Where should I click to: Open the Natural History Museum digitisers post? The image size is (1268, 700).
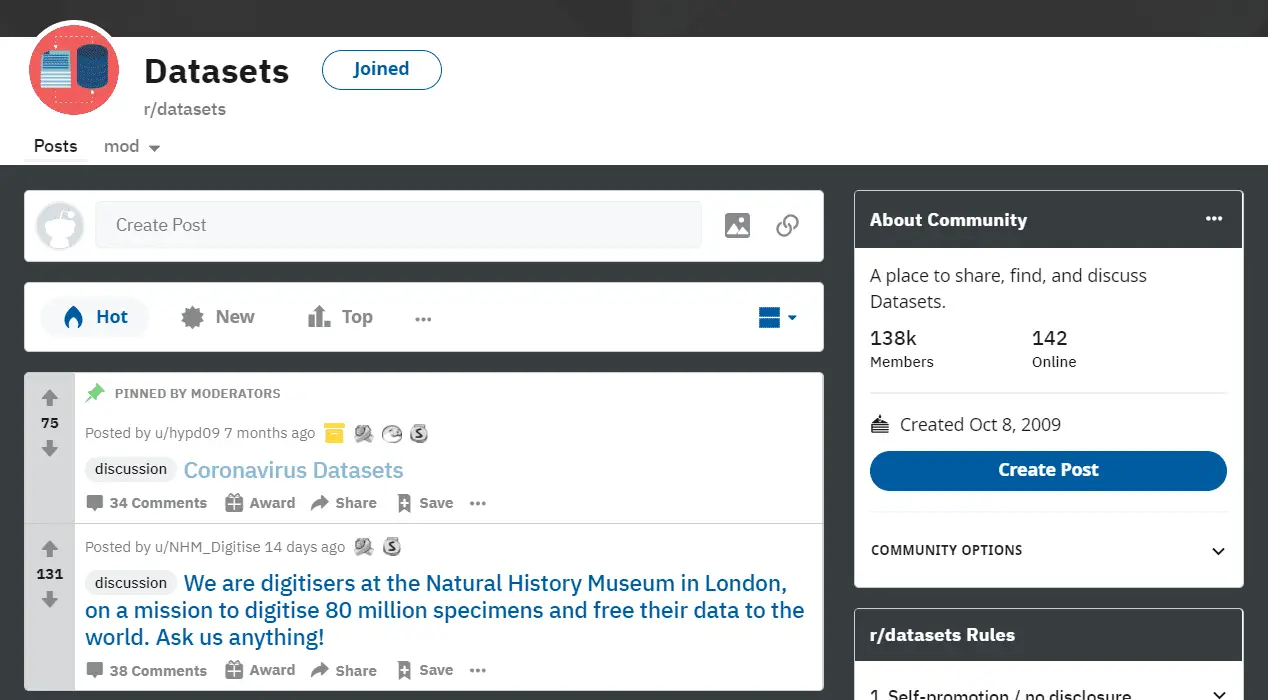pos(445,610)
